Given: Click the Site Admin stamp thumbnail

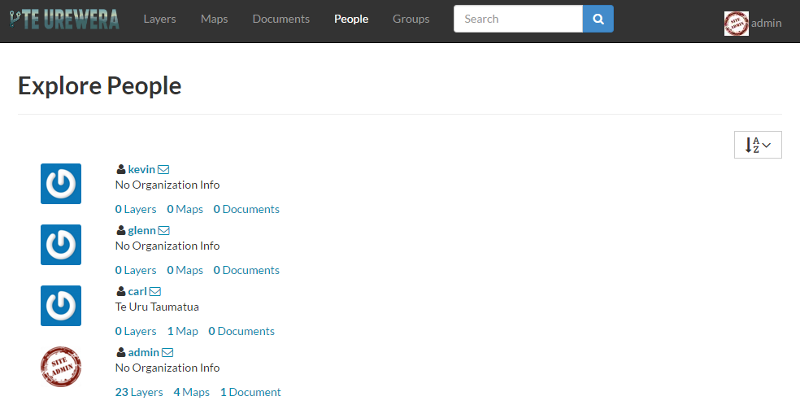Looking at the screenshot, I should click(x=61, y=366).
